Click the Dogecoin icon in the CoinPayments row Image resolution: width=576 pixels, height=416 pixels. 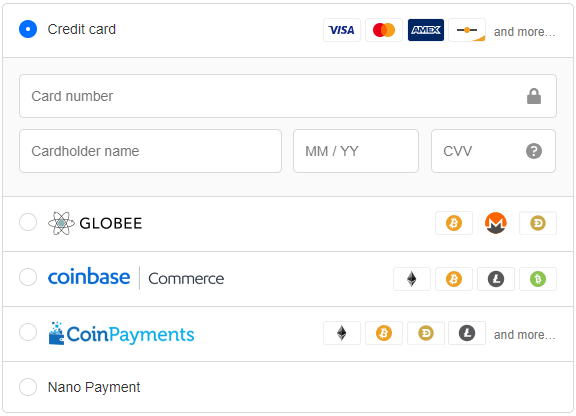click(426, 333)
